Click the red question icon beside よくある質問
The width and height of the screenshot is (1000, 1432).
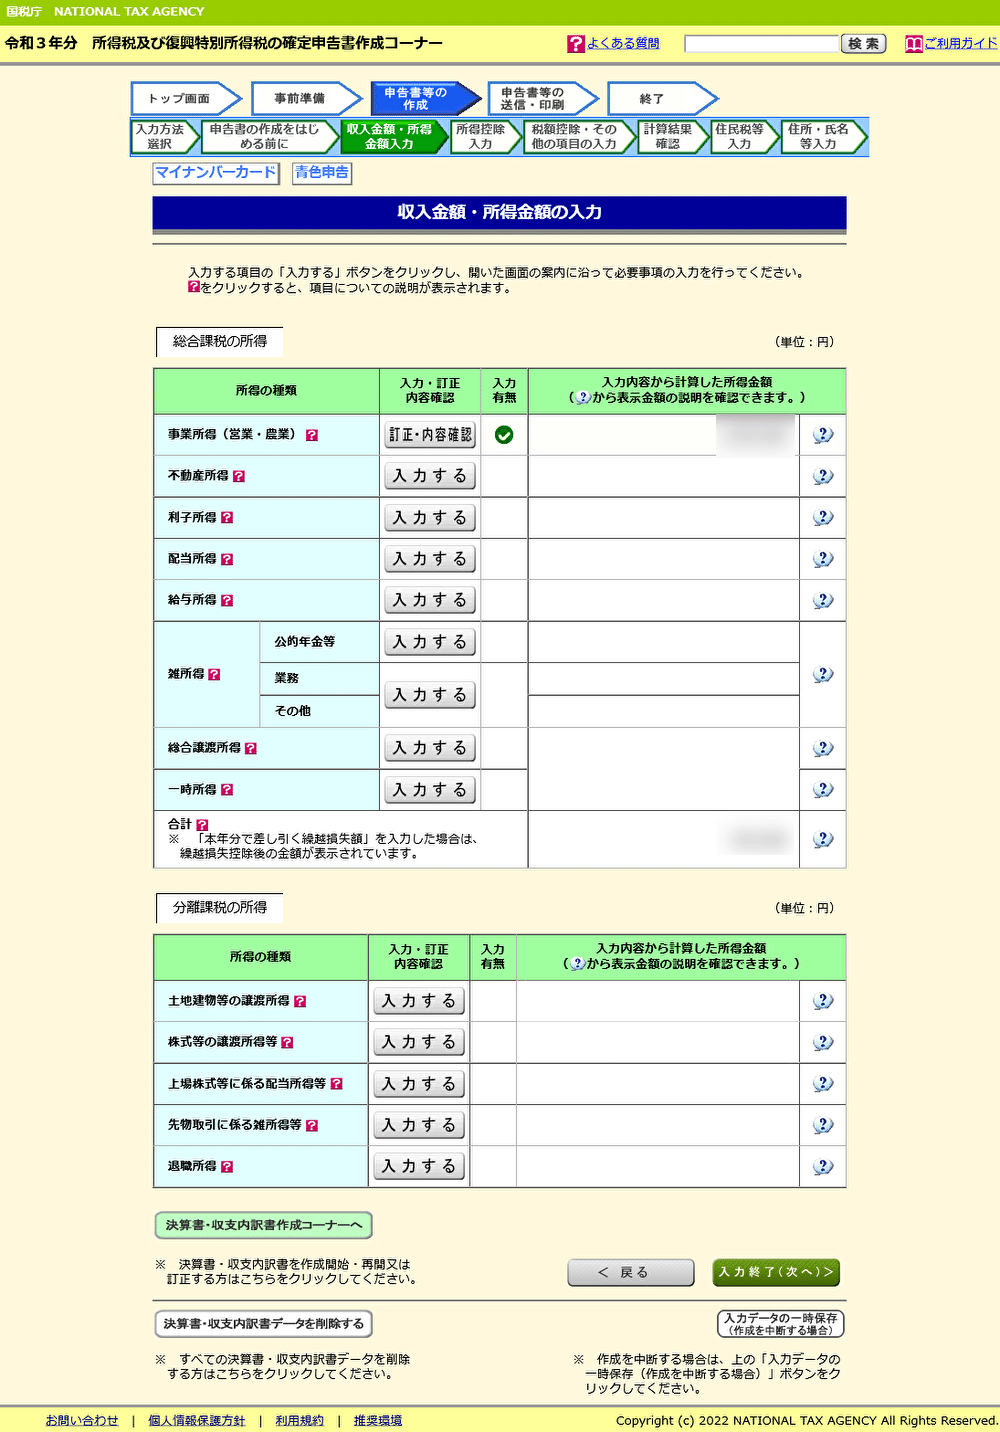(x=575, y=42)
